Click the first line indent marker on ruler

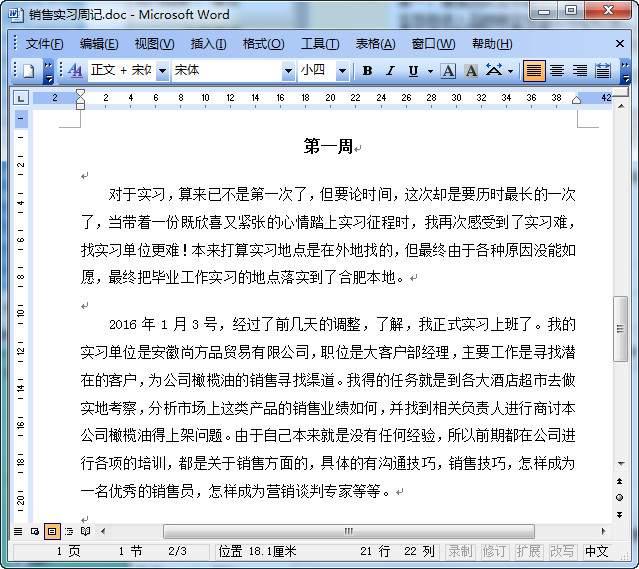pos(80,94)
